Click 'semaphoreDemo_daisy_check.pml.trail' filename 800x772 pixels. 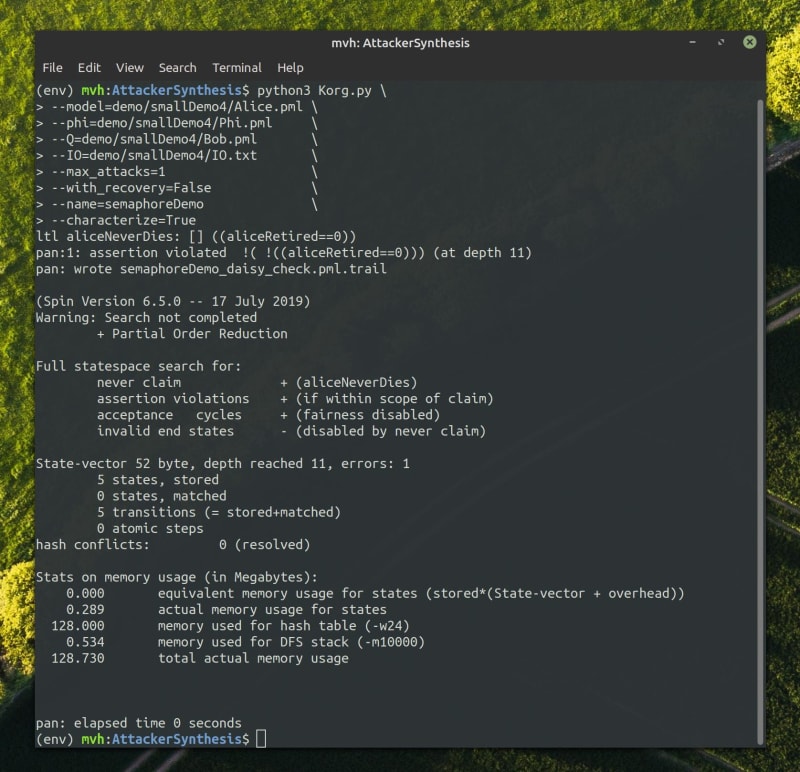253,269
